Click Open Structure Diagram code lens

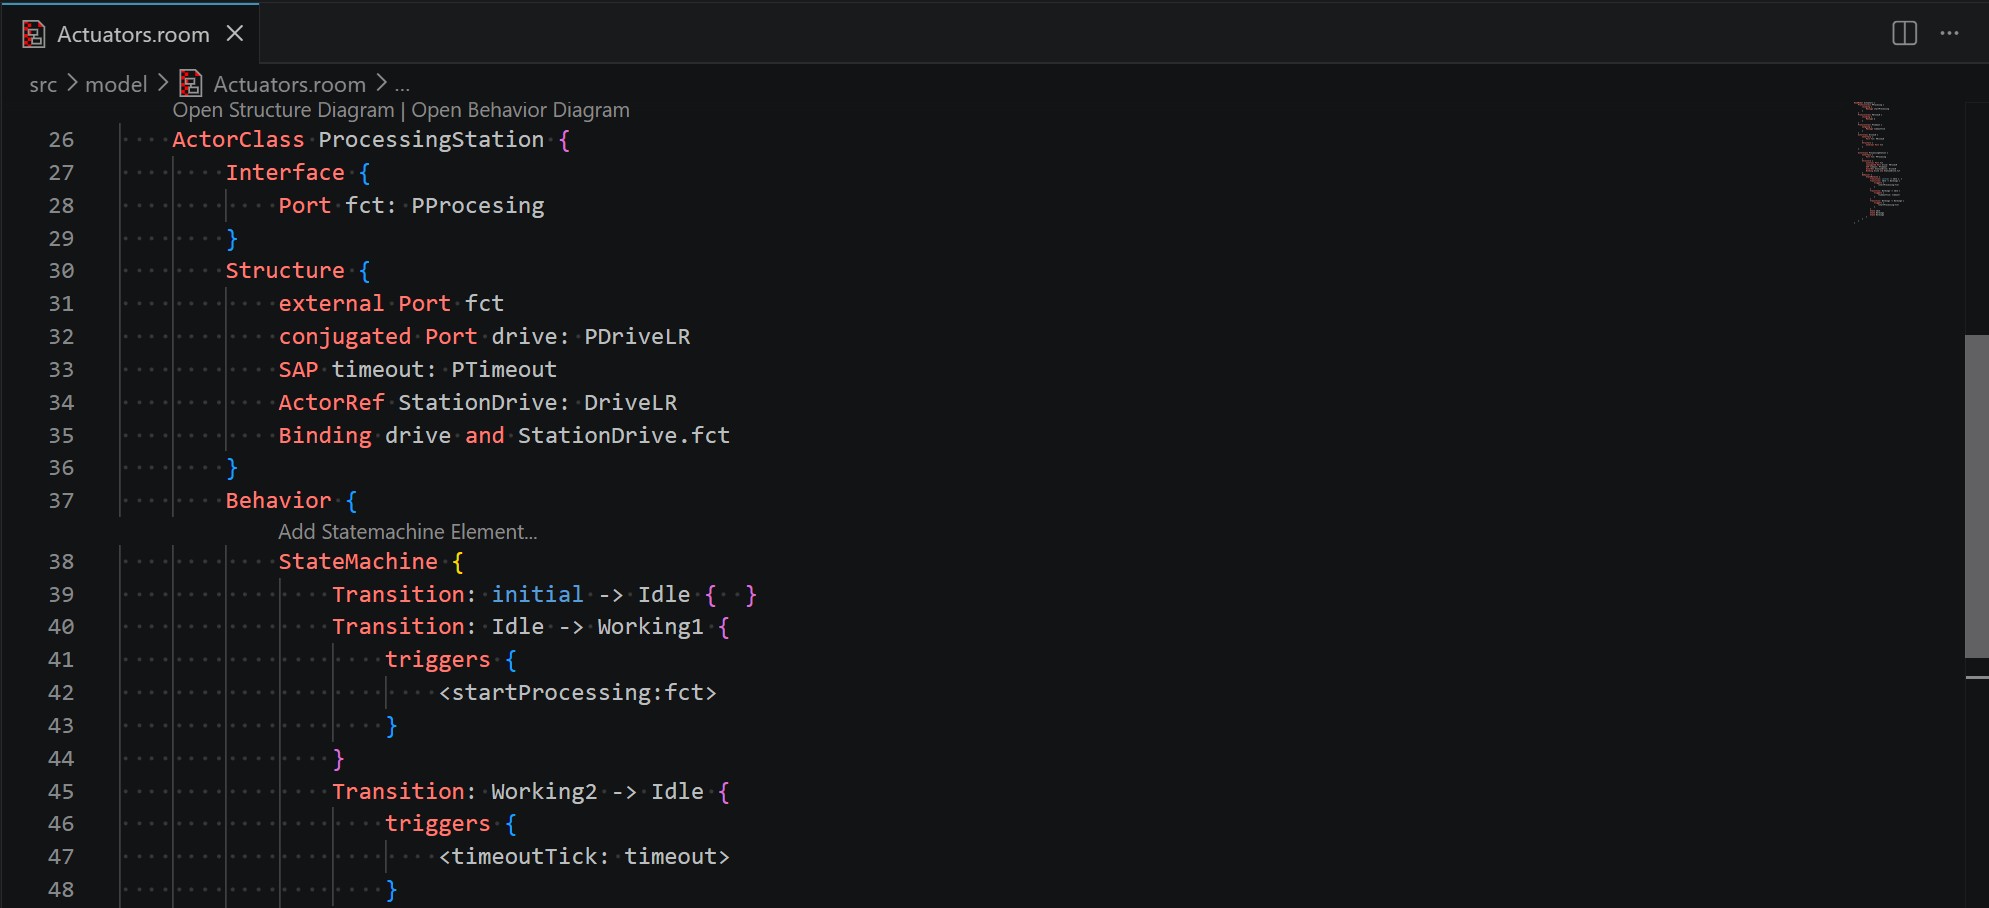tap(283, 110)
